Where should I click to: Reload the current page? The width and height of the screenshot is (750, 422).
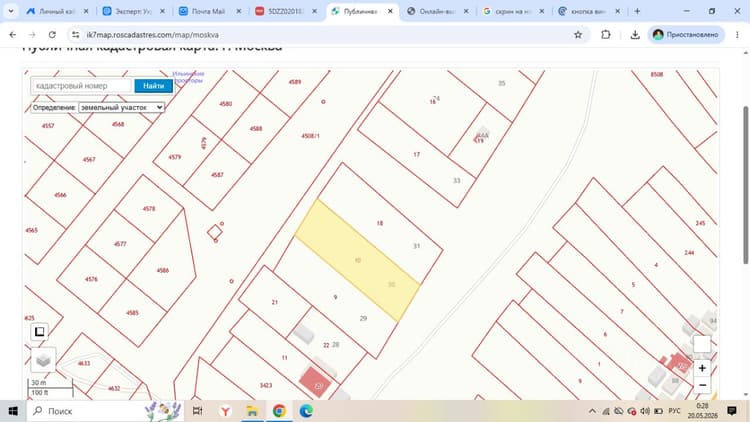click(x=52, y=34)
